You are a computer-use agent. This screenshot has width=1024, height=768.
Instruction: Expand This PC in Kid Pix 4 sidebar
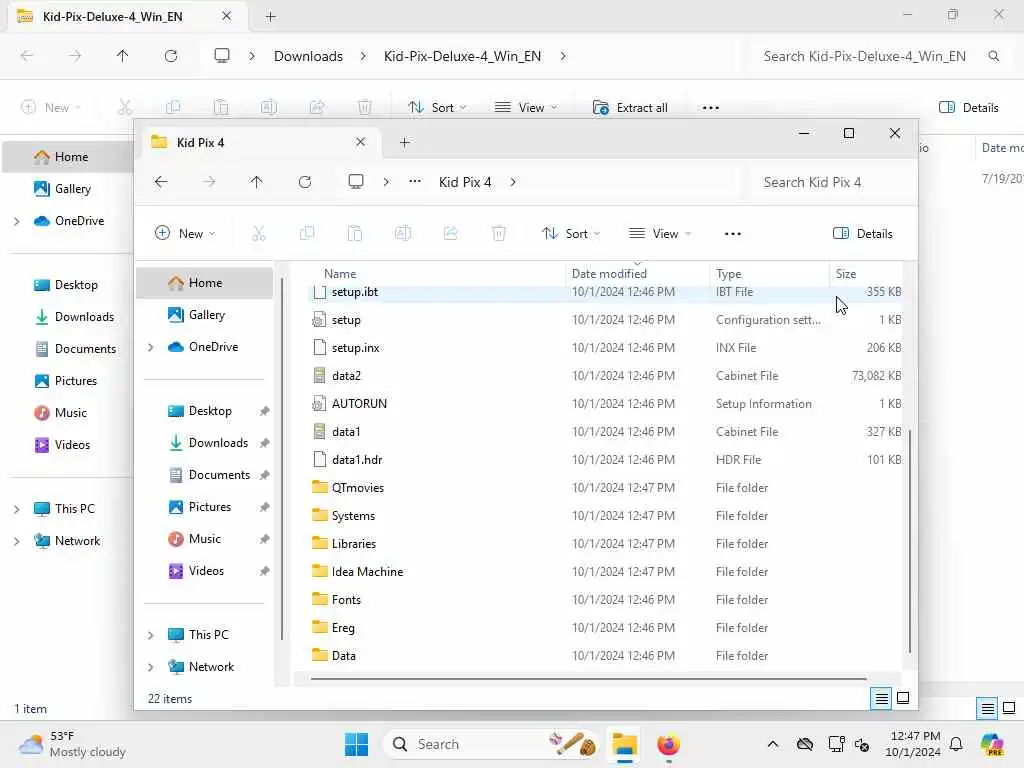[x=151, y=635]
